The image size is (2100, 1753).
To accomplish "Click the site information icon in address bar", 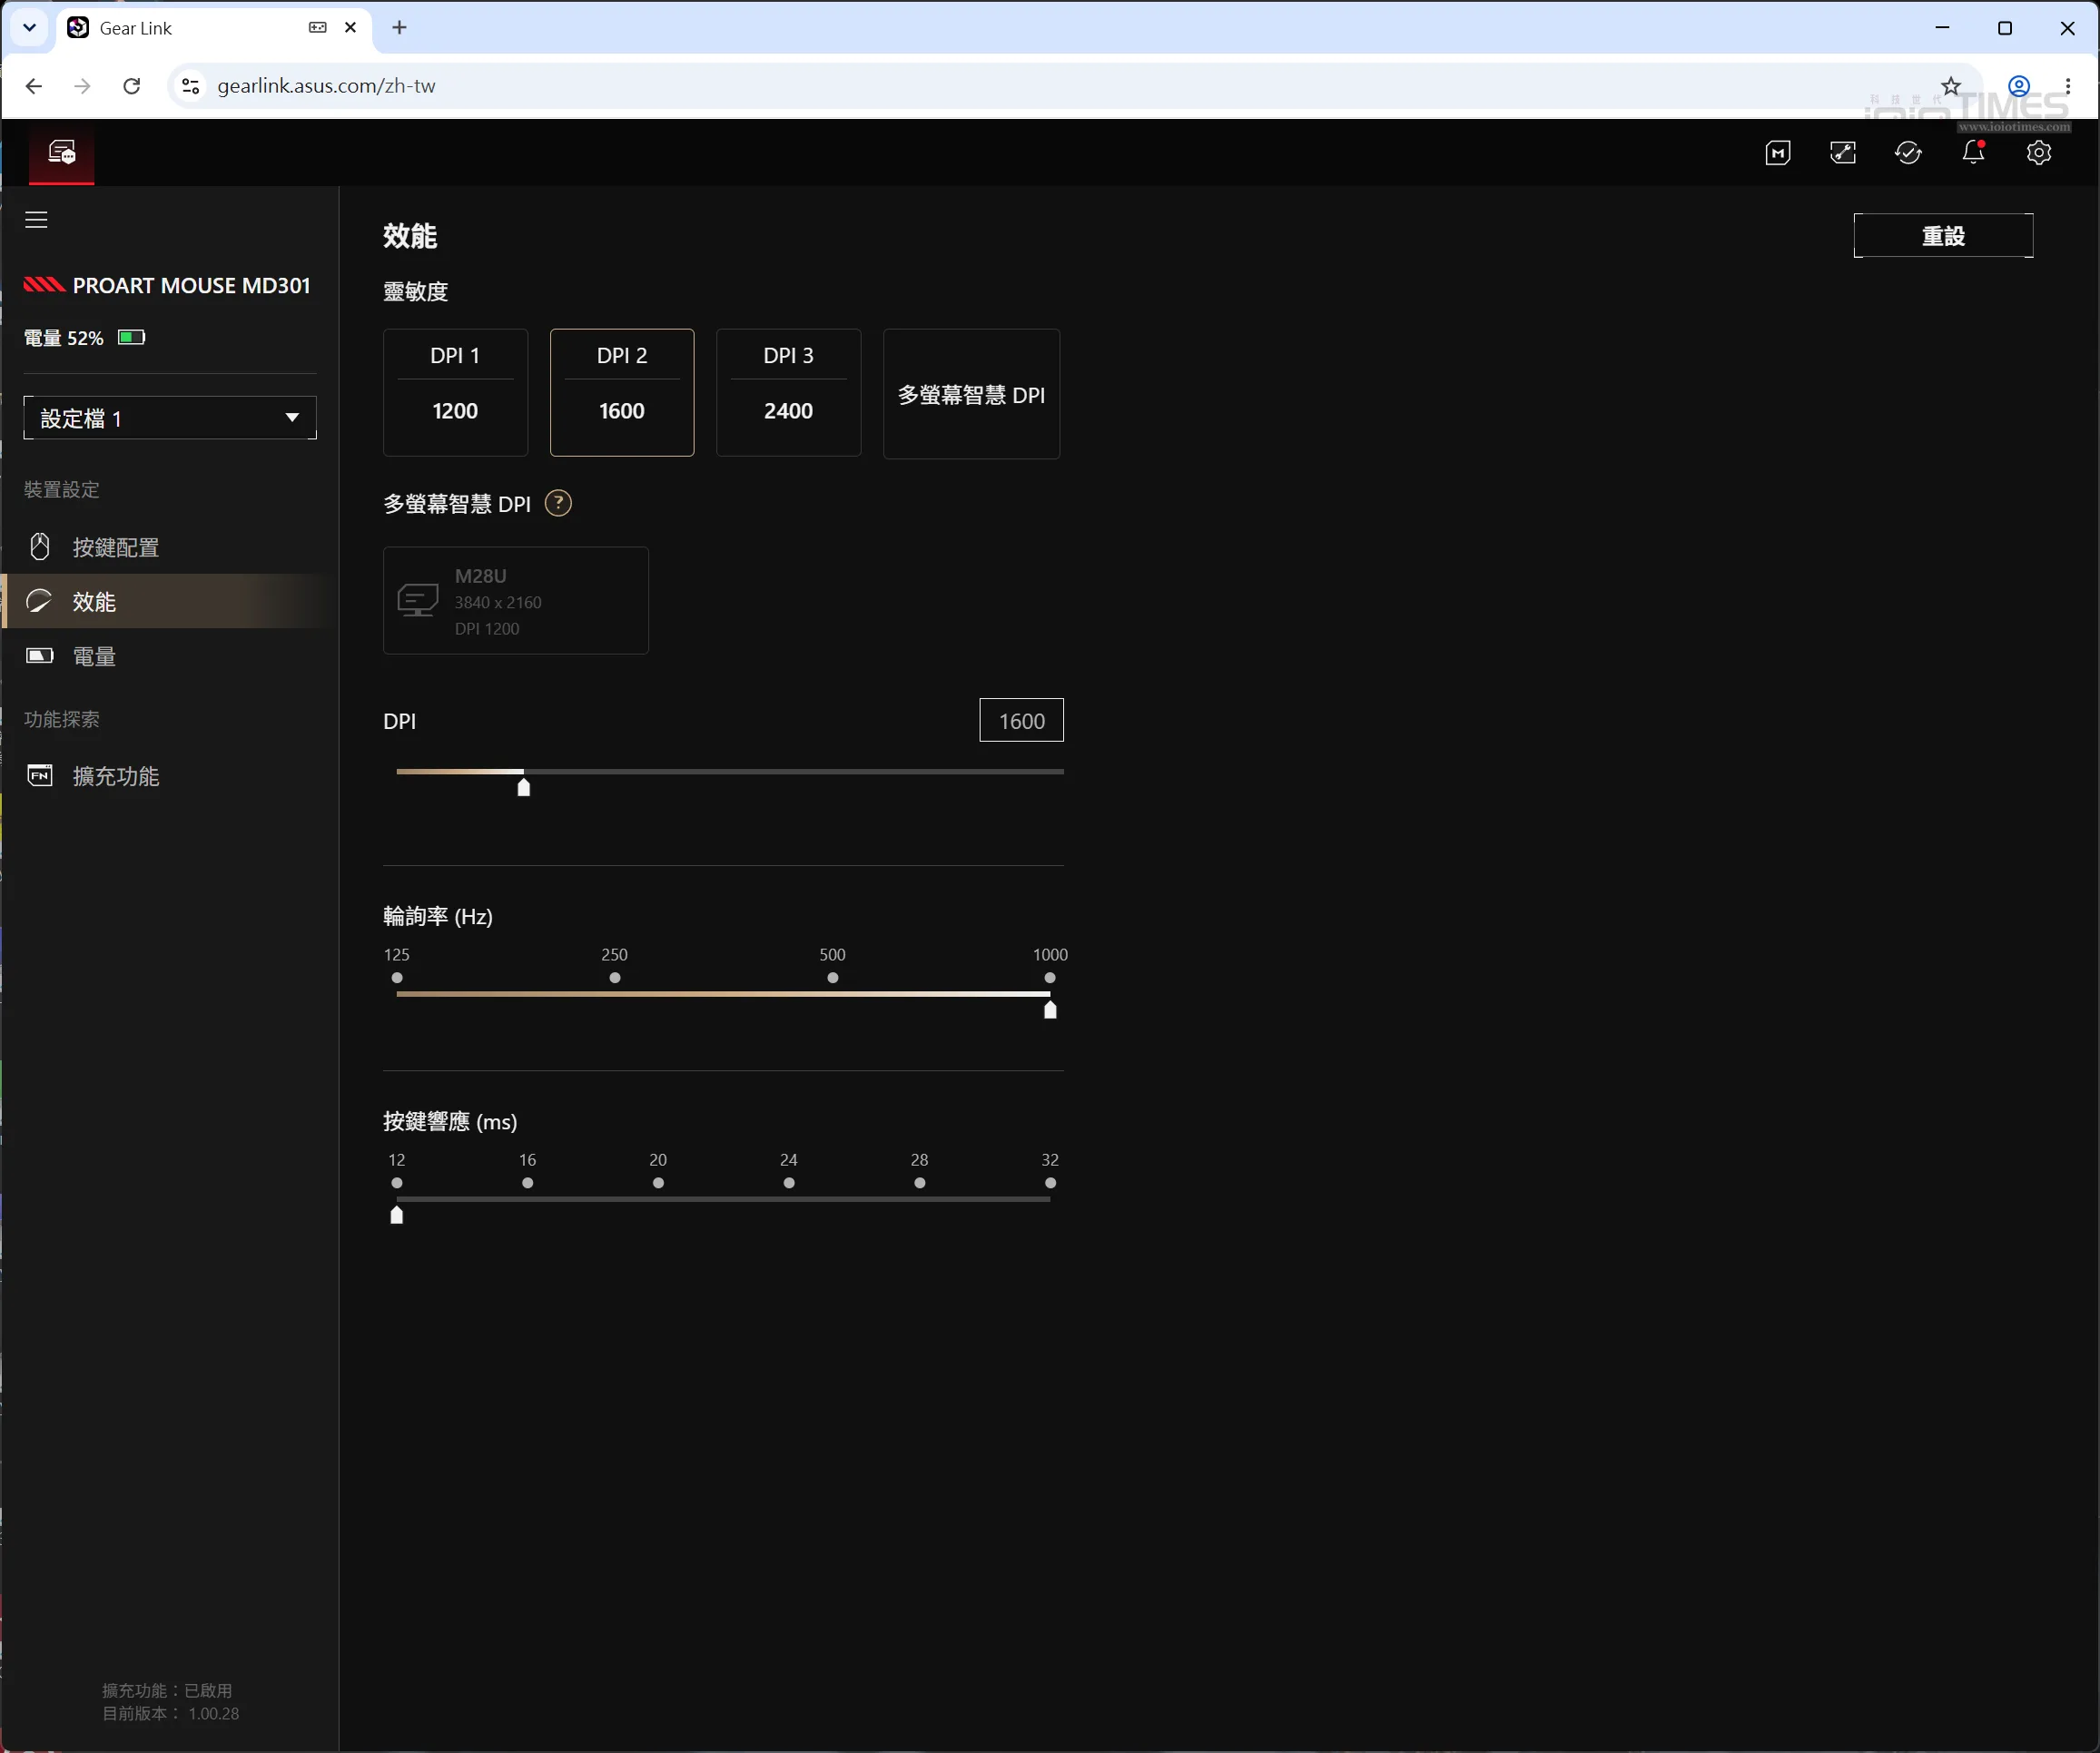I will click(x=190, y=86).
